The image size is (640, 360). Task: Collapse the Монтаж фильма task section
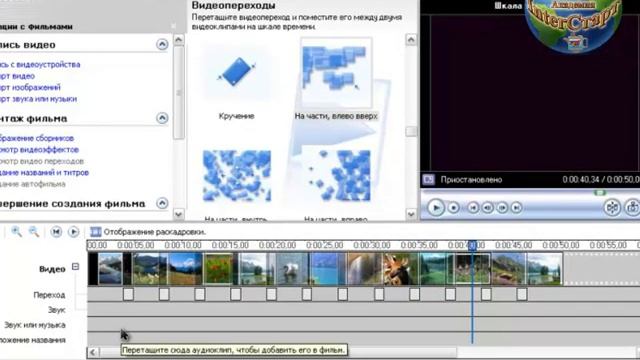click(162, 118)
